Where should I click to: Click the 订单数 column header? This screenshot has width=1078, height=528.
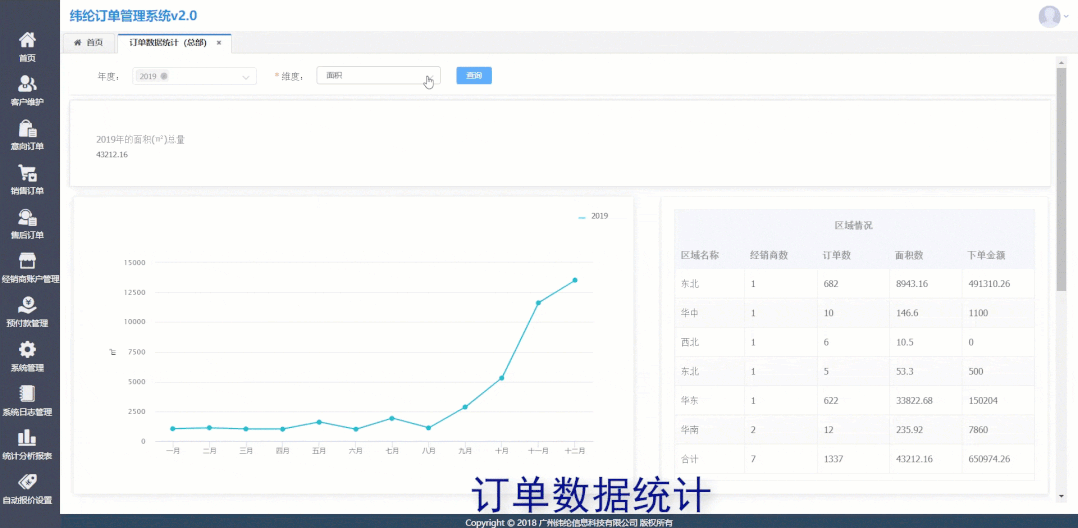click(x=837, y=255)
